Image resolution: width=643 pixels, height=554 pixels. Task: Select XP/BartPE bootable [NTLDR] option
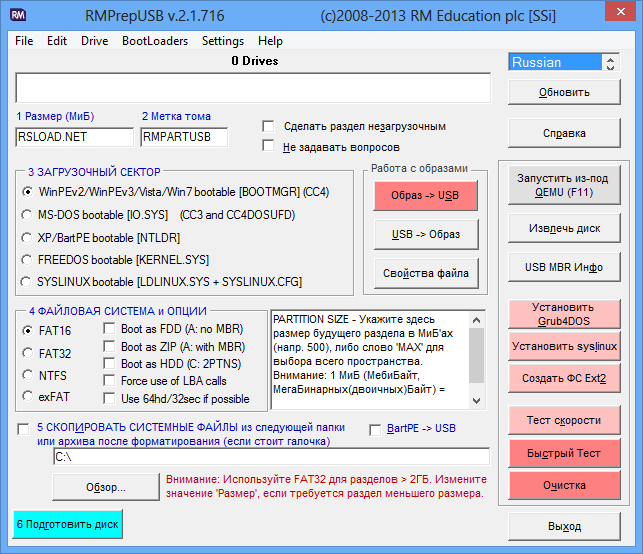coord(27,238)
